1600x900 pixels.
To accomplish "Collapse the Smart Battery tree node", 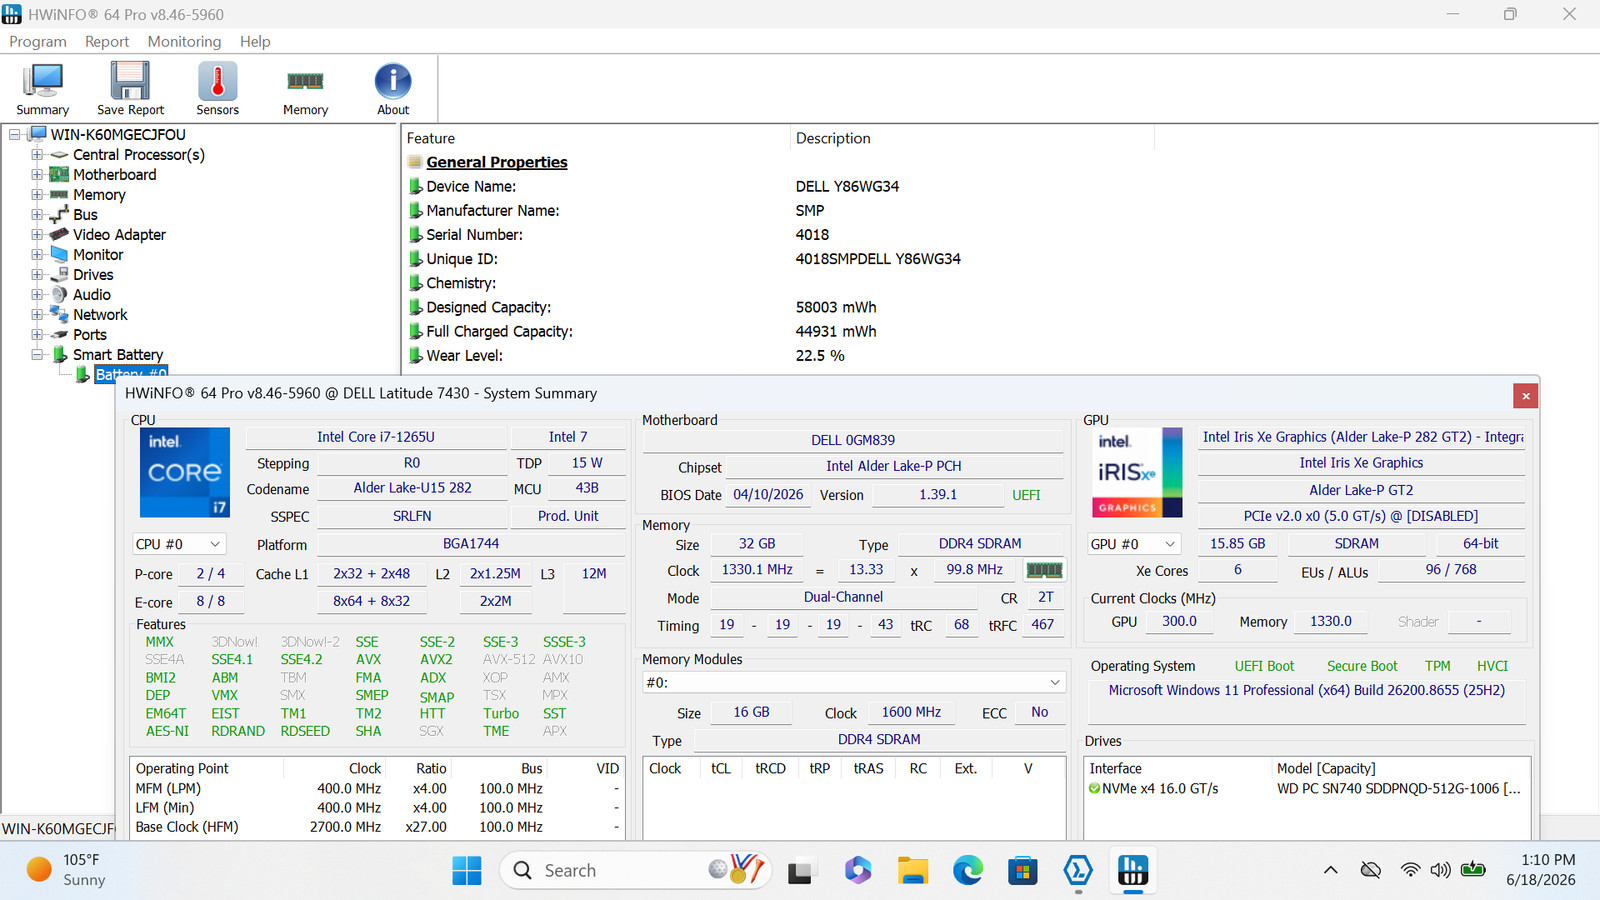I will tap(37, 355).
